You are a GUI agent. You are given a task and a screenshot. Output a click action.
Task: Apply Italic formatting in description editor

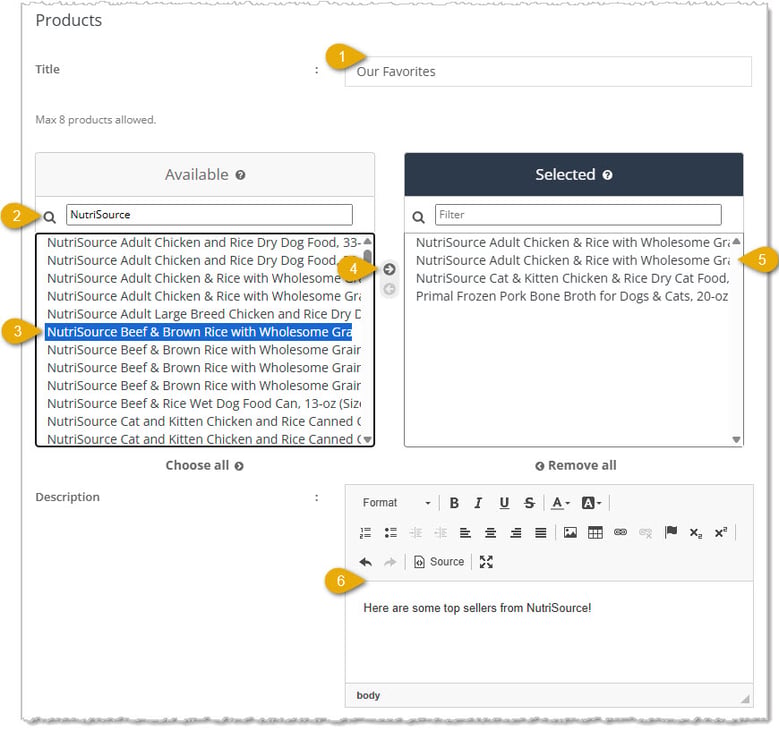478,503
